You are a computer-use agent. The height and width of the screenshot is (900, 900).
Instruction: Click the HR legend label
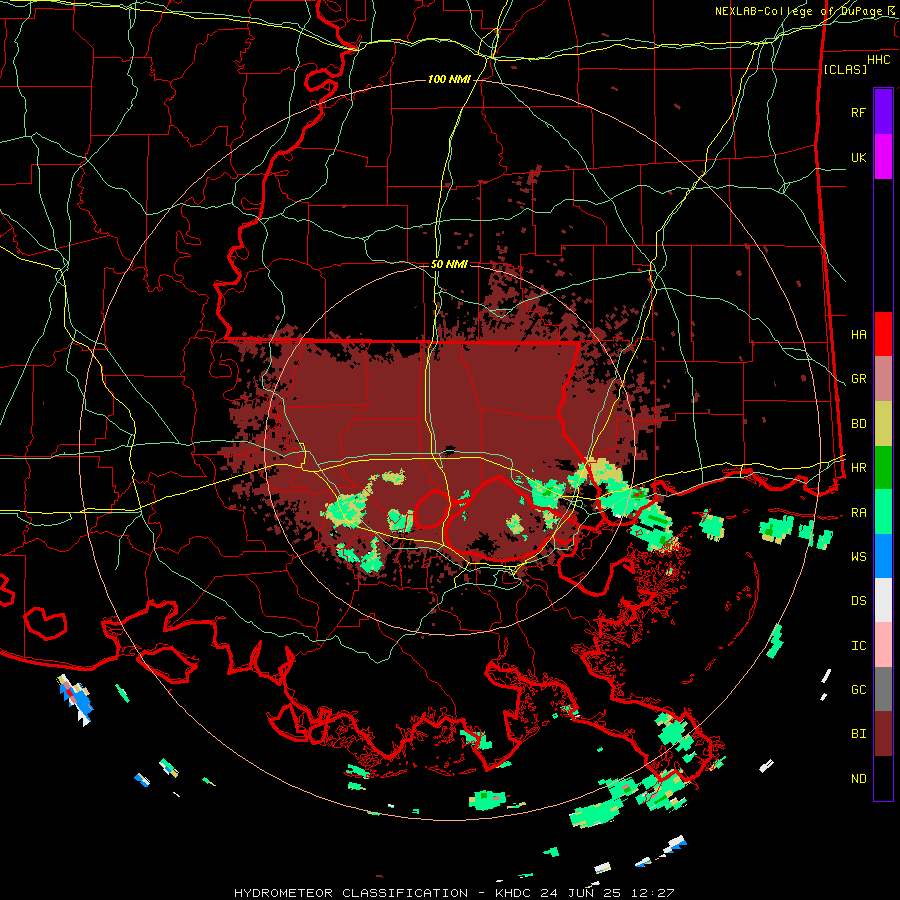tap(858, 467)
